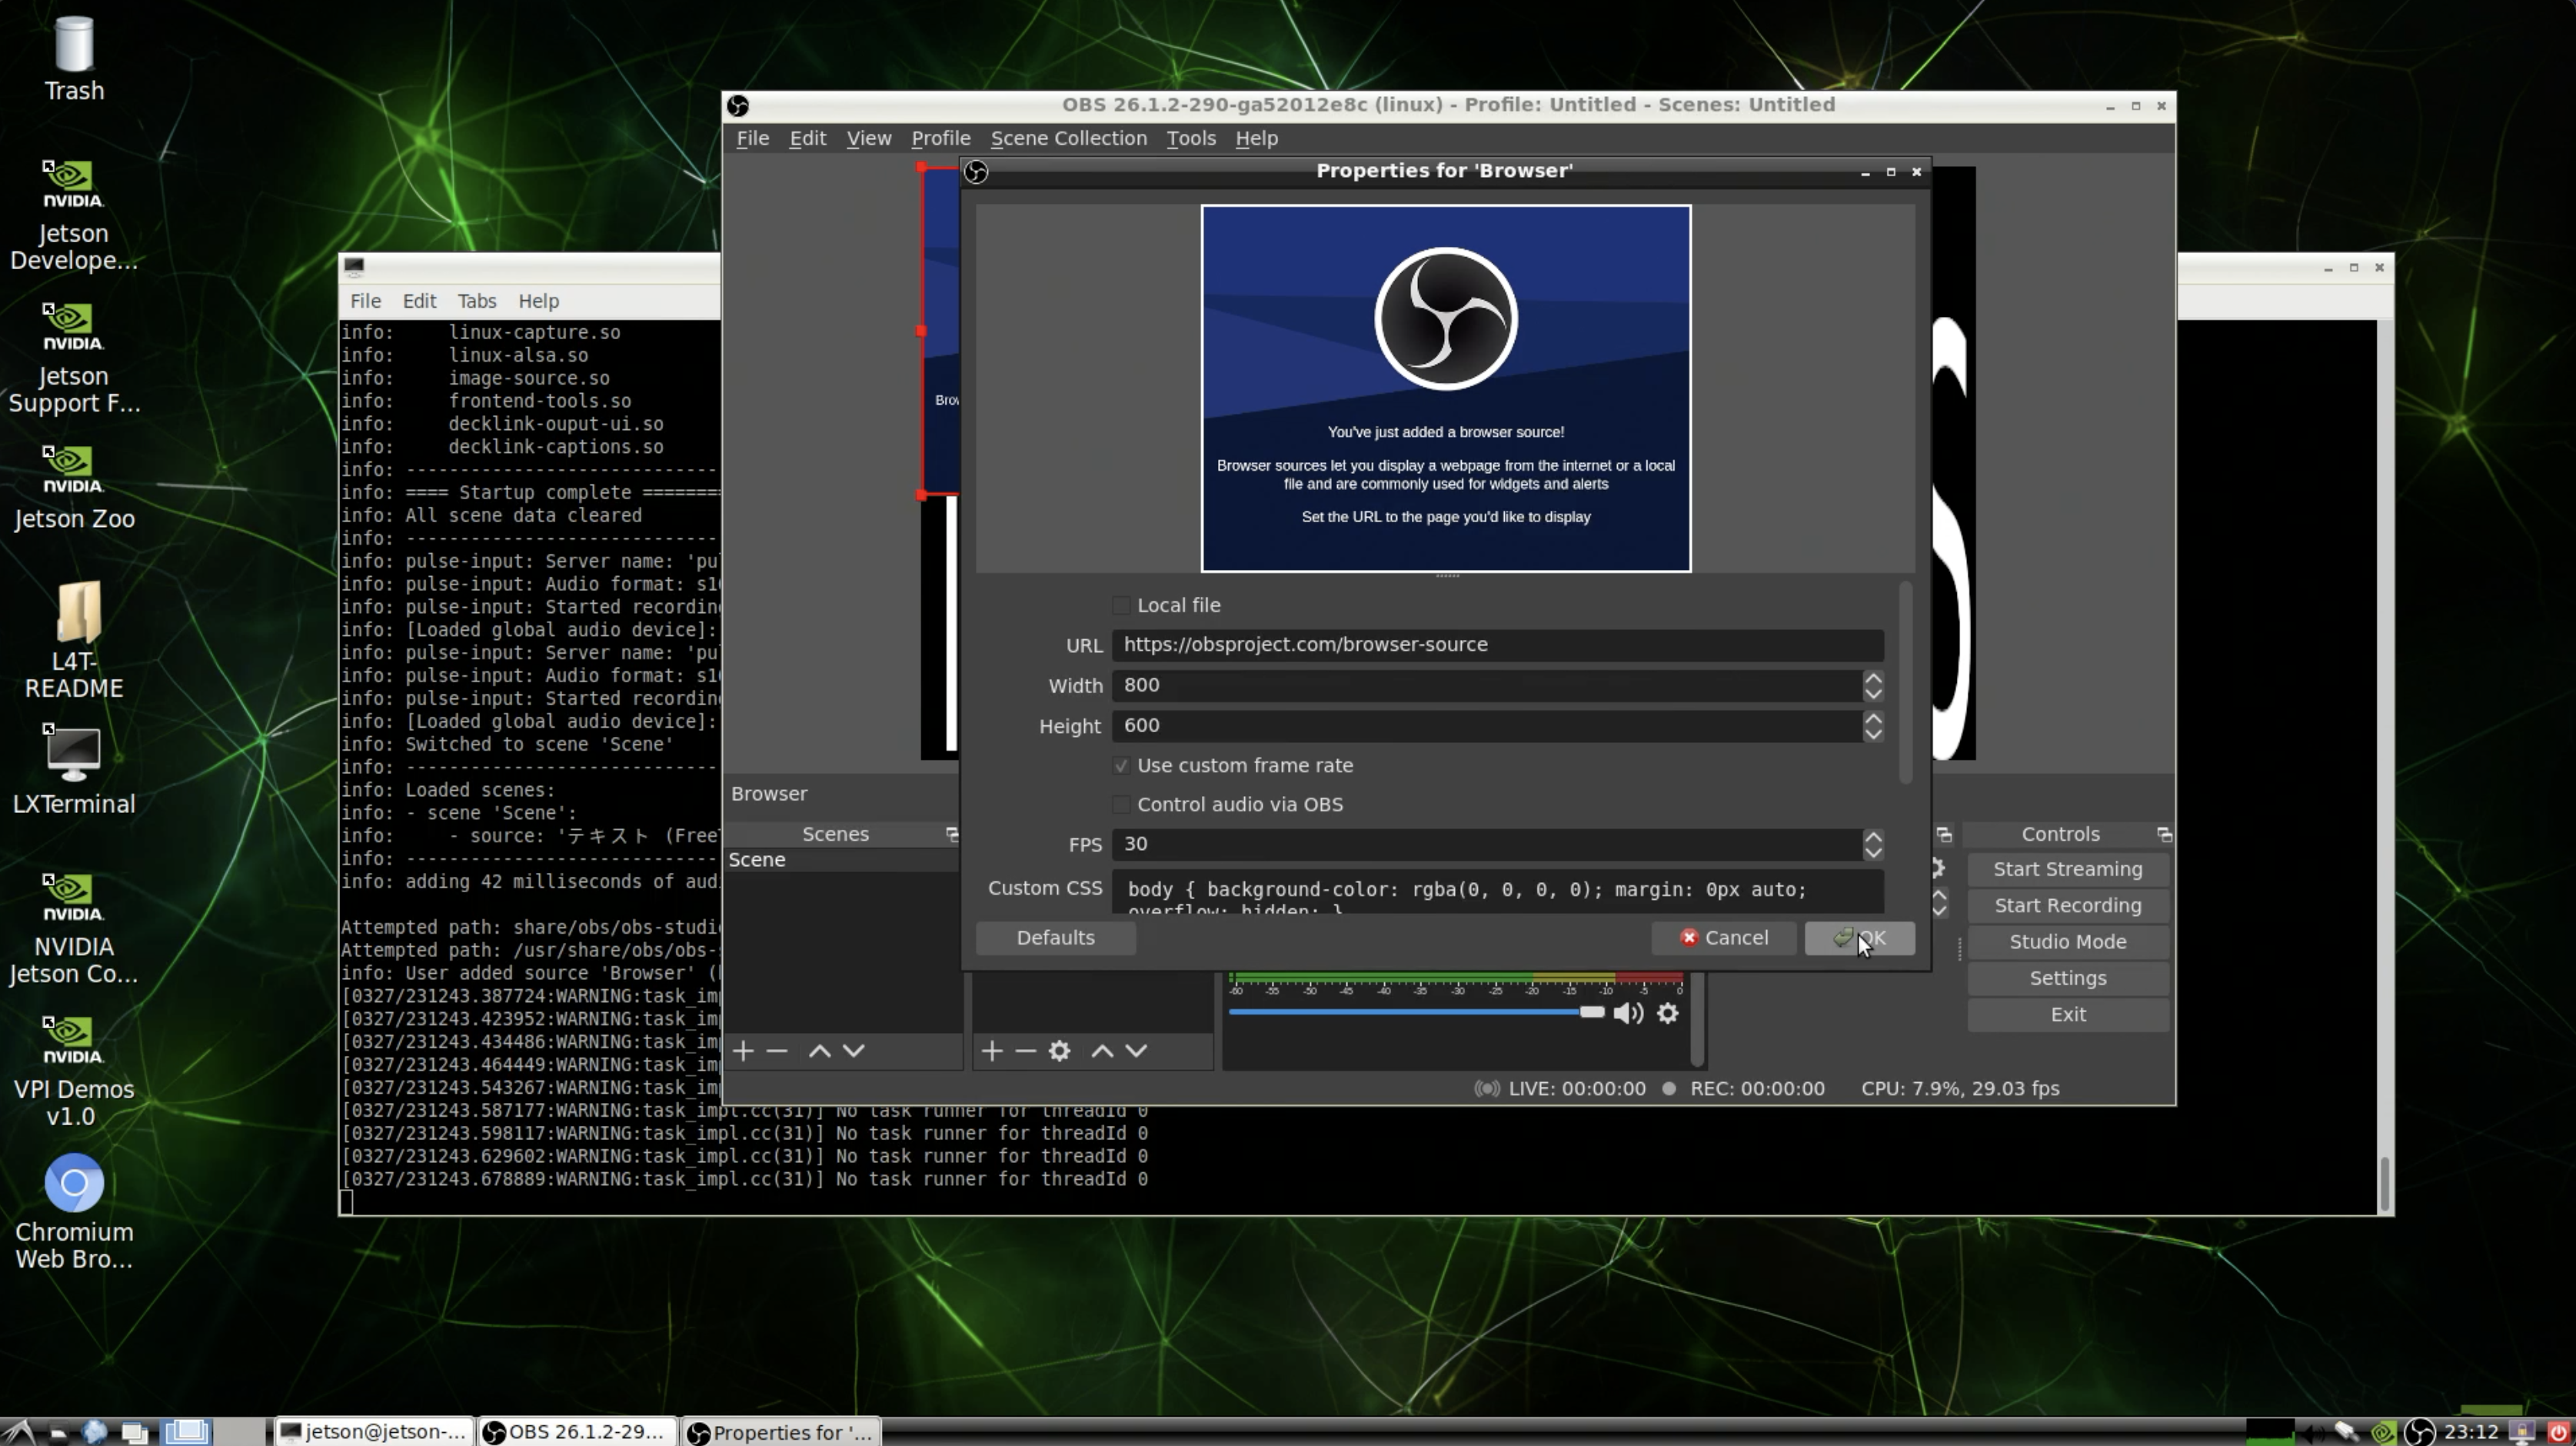Screen dimensions: 2576x1446
Task: Click the OBS tray icon in system tray
Action: [2419, 1432]
